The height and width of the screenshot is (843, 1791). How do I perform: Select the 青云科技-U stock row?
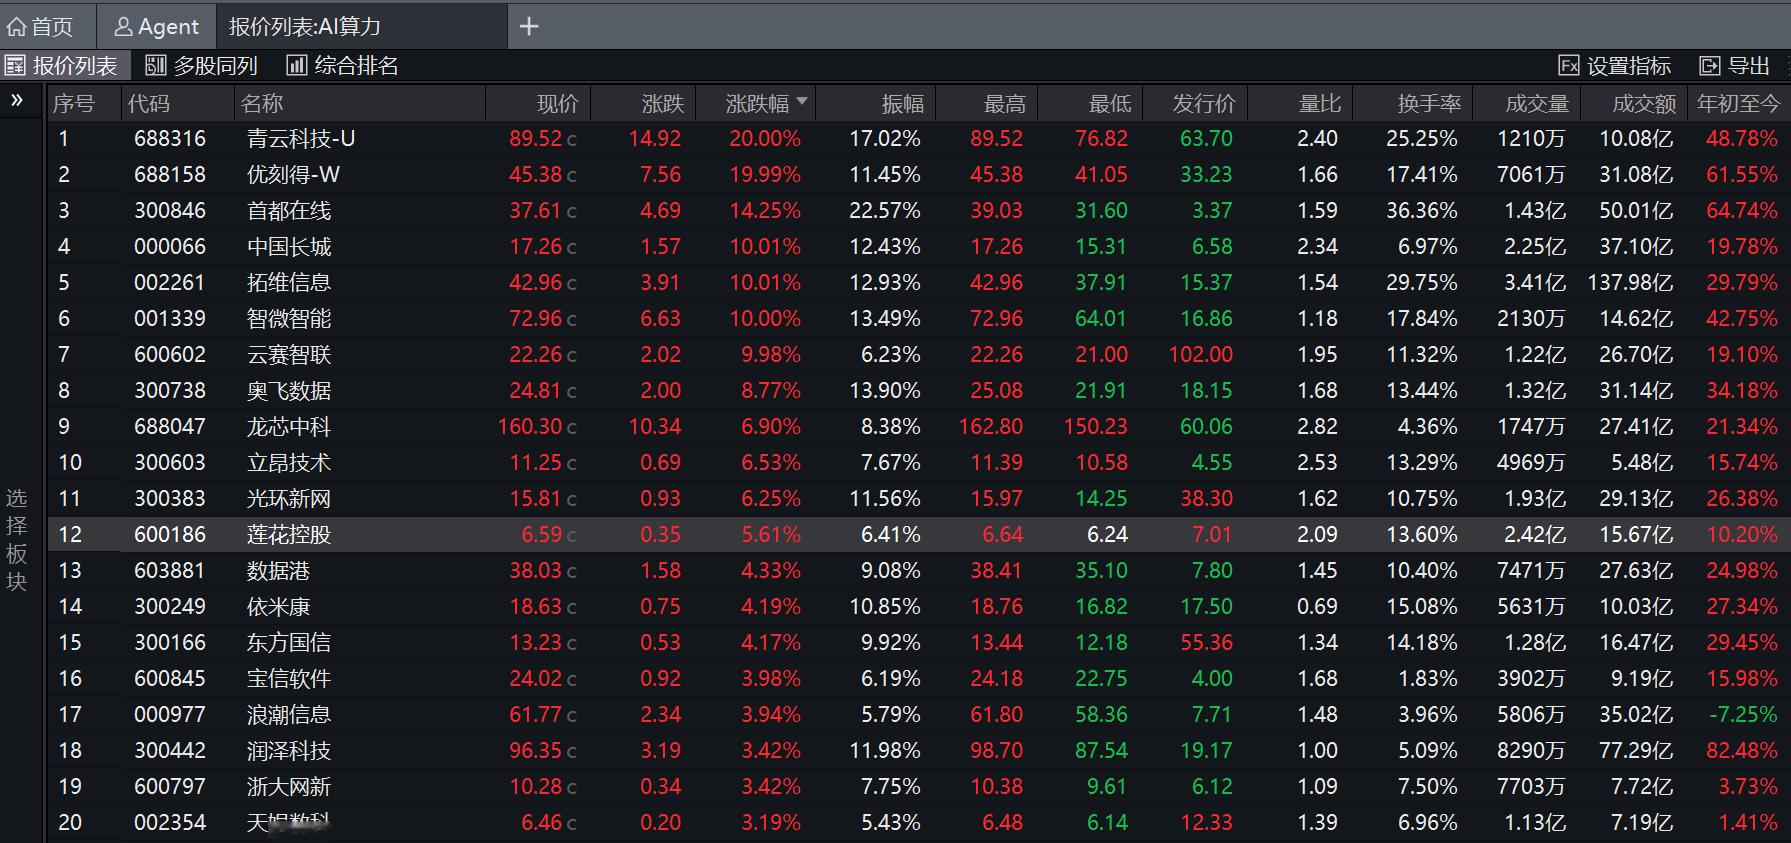tap(918, 139)
